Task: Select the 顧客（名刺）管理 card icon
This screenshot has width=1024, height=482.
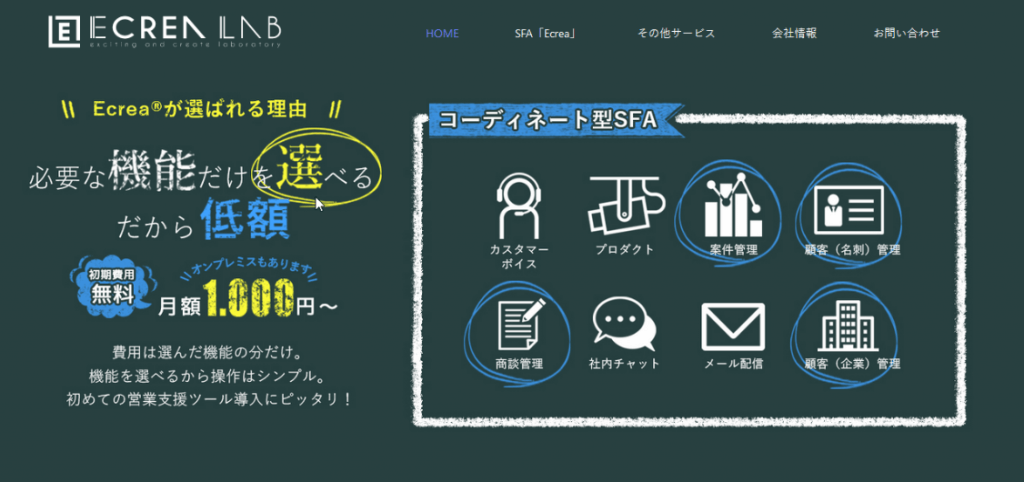Action: click(849, 208)
